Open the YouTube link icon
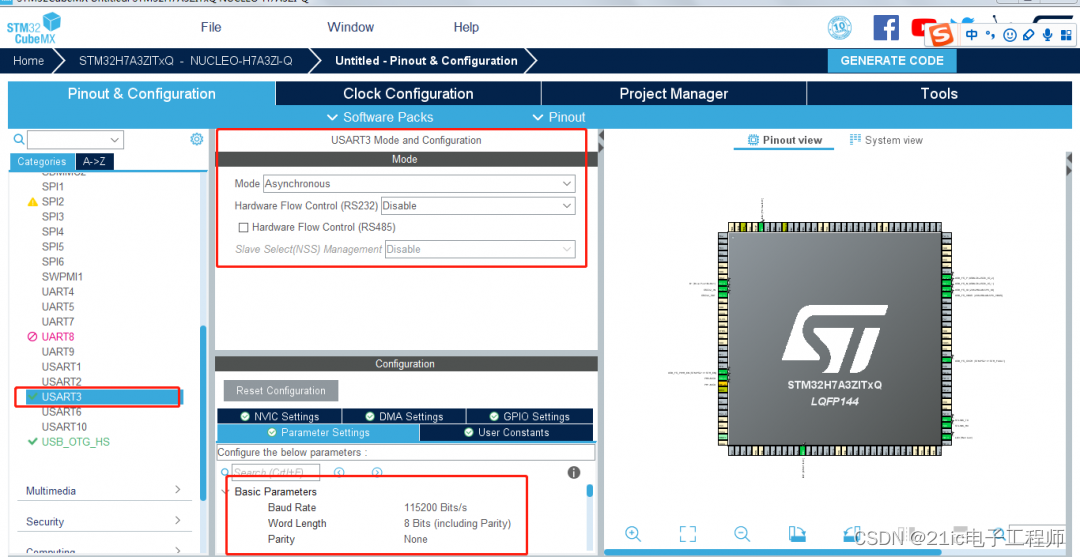1080x557 pixels. [x=920, y=28]
